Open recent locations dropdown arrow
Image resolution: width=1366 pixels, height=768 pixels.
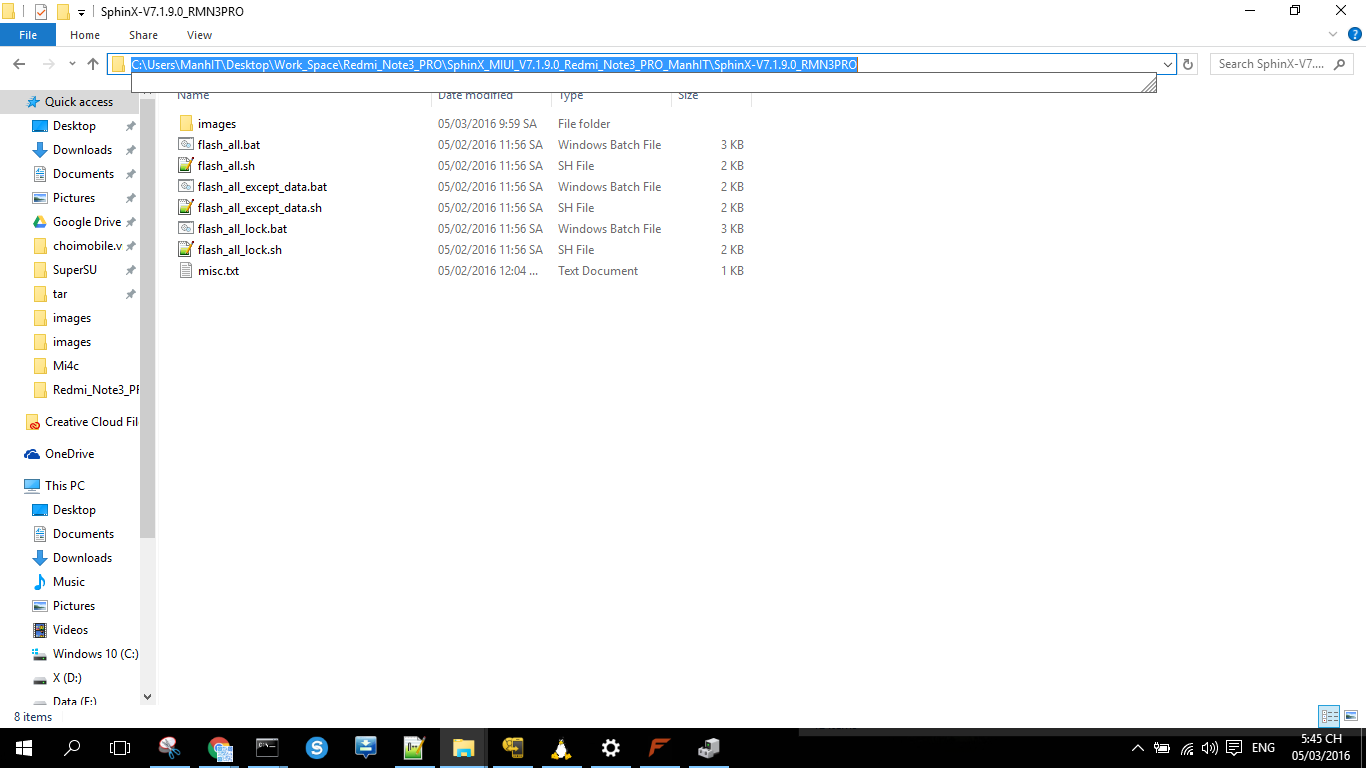[72, 64]
